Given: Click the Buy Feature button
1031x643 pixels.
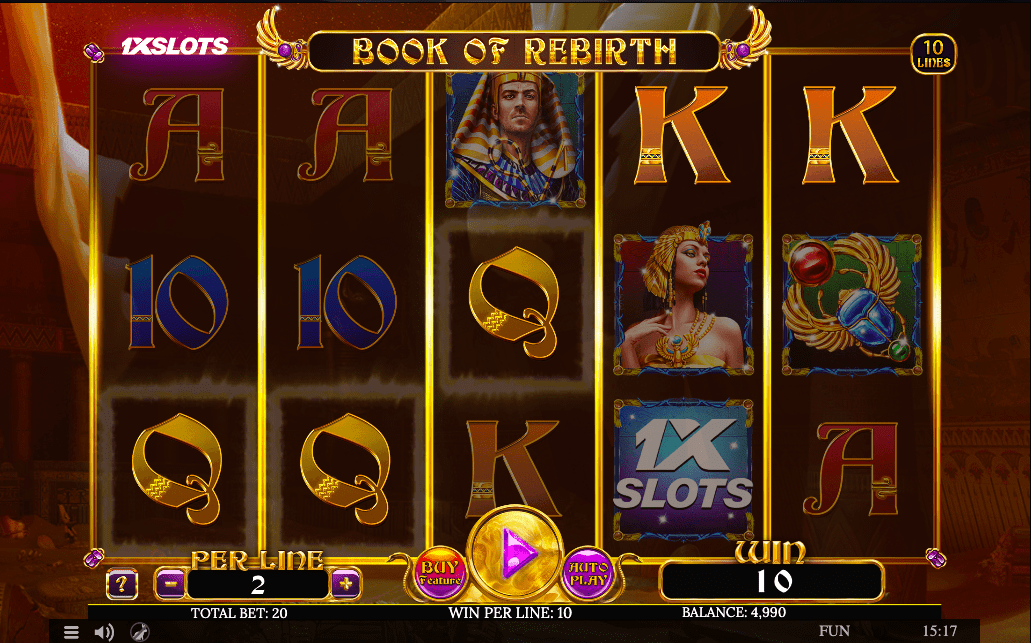Looking at the screenshot, I should tap(441, 573).
